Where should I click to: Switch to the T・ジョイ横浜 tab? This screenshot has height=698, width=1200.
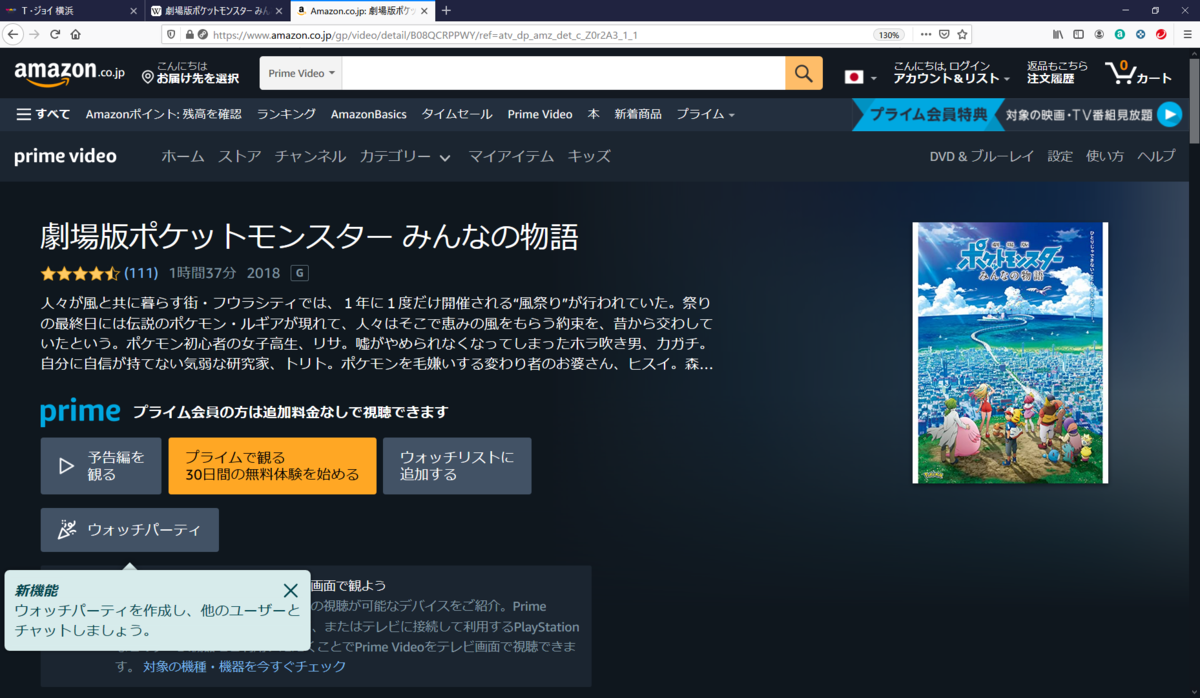tap(72, 11)
